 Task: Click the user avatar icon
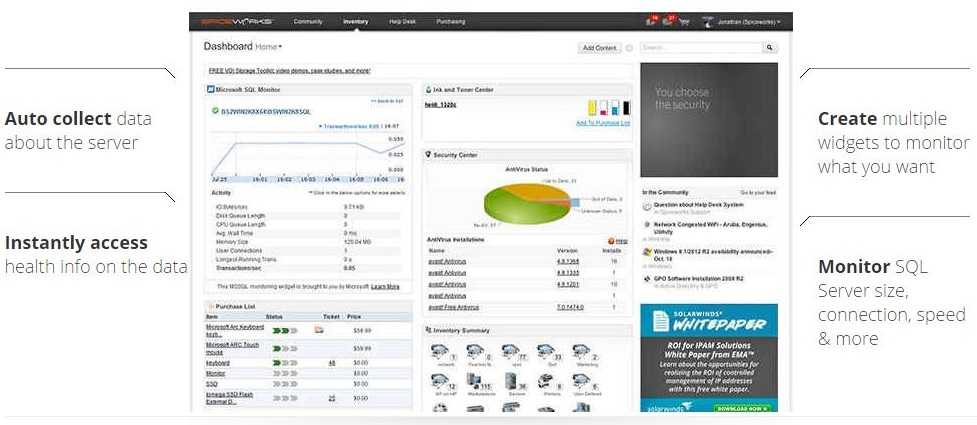coord(708,22)
